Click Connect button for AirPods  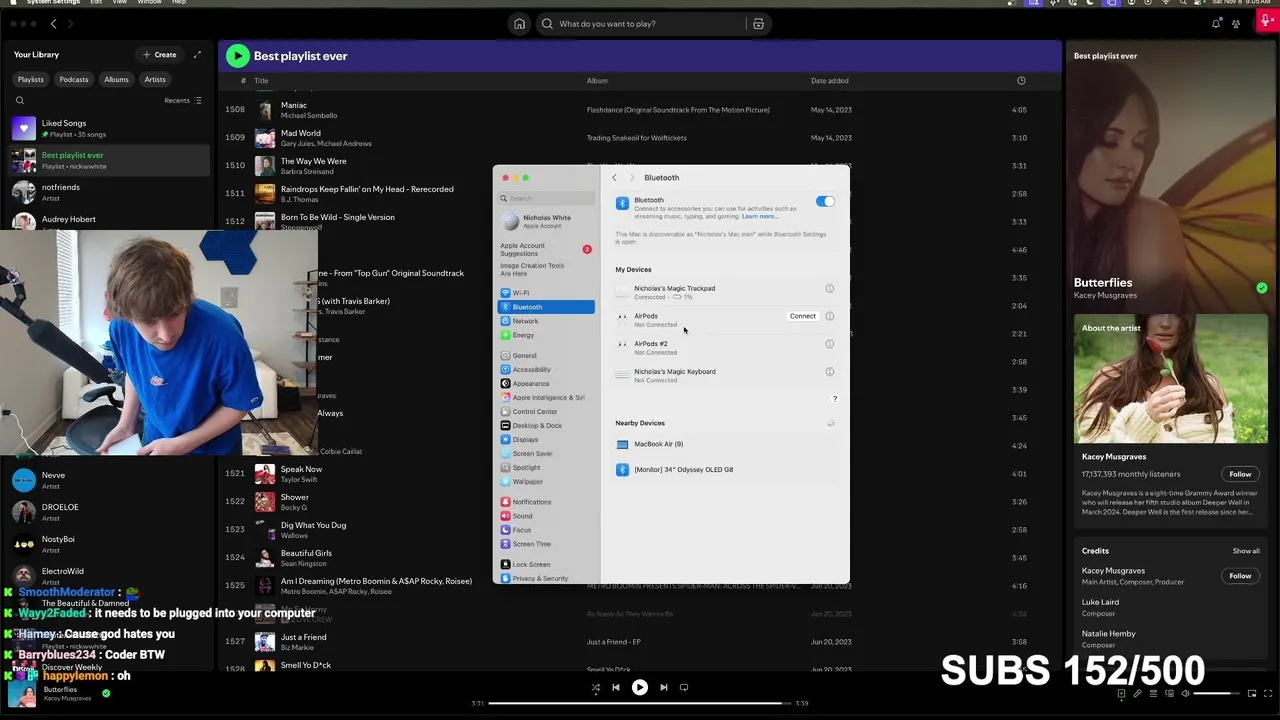pos(802,316)
